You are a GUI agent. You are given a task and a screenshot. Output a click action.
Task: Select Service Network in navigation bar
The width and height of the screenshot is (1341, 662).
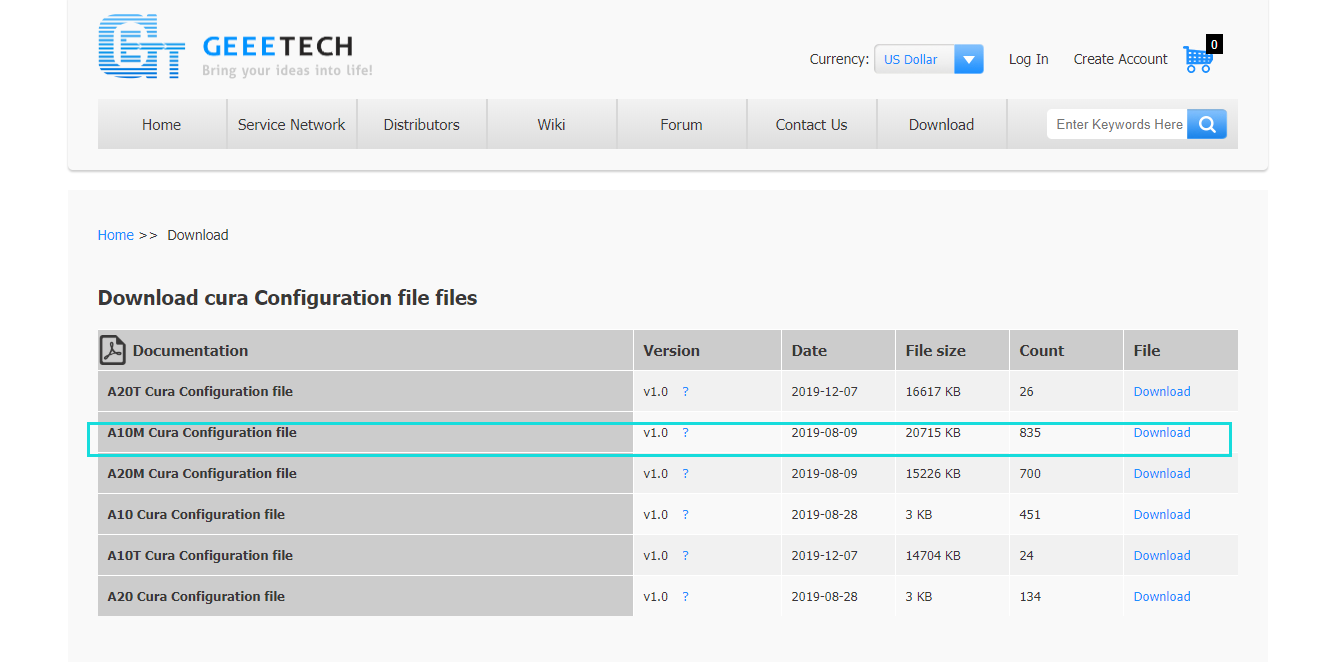pyautogui.click(x=291, y=125)
